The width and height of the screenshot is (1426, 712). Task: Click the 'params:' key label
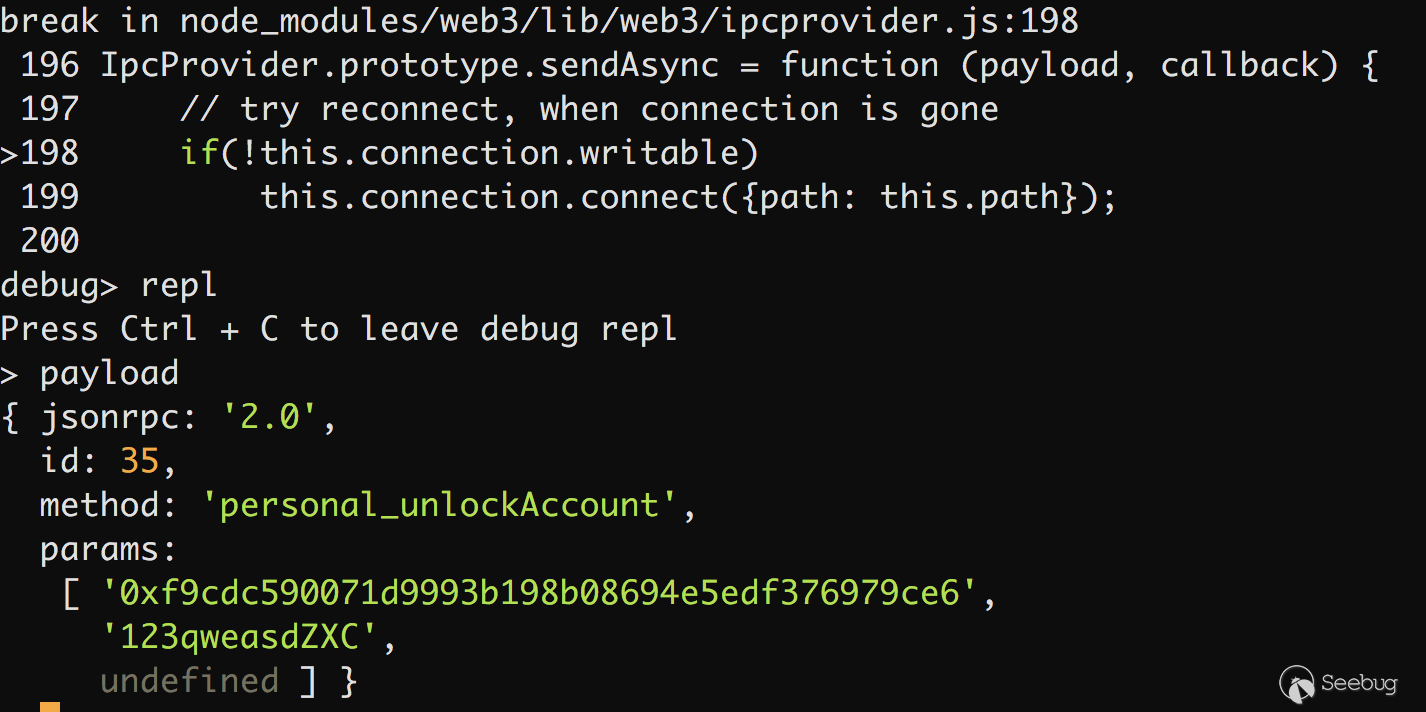(x=109, y=549)
